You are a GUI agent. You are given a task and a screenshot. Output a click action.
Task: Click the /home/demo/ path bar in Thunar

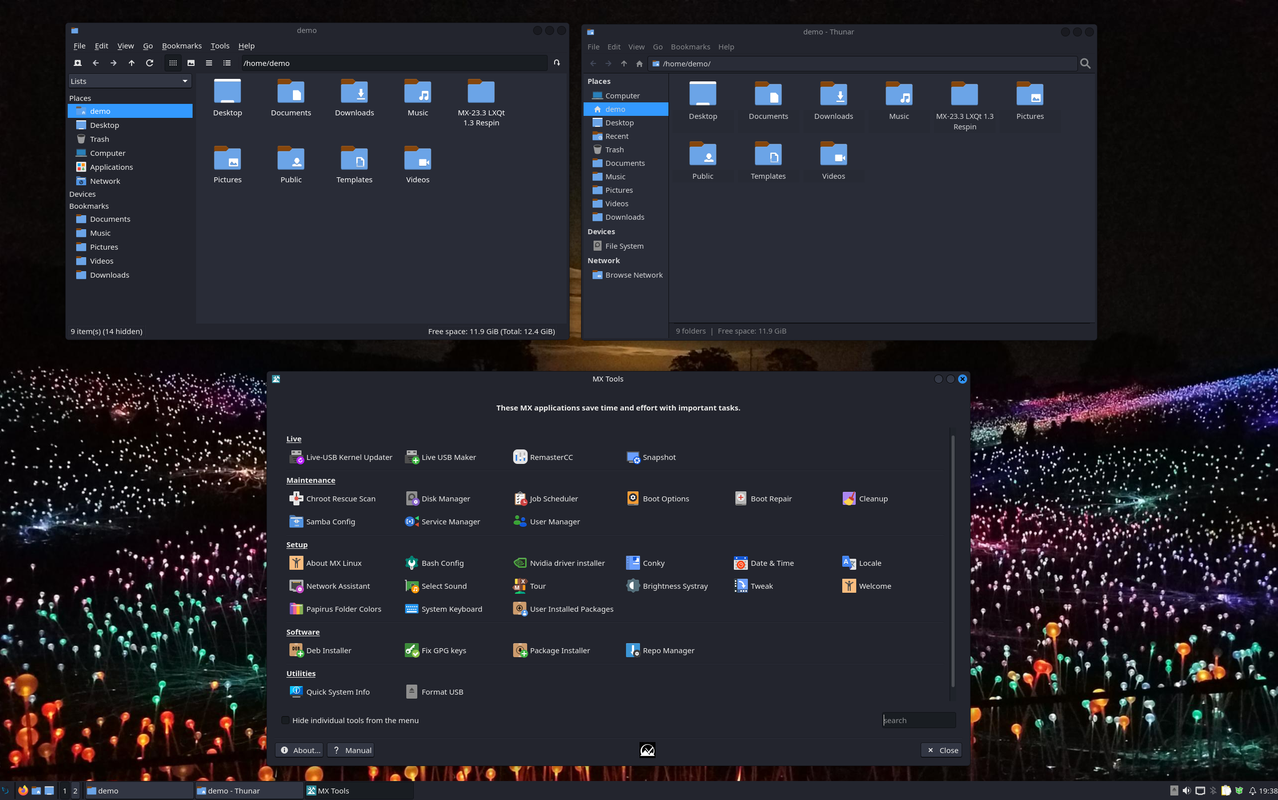[862, 63]
